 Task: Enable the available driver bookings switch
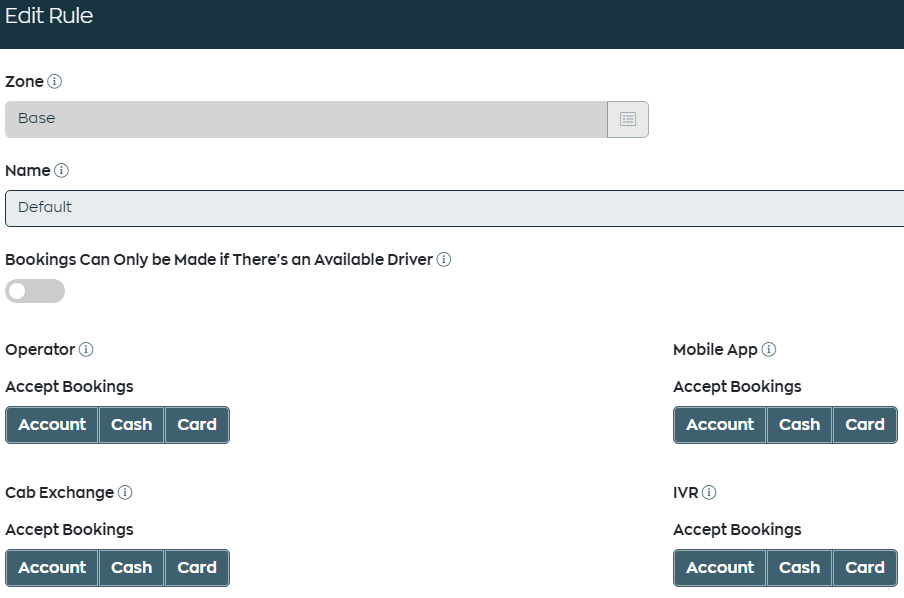[35, 291]
